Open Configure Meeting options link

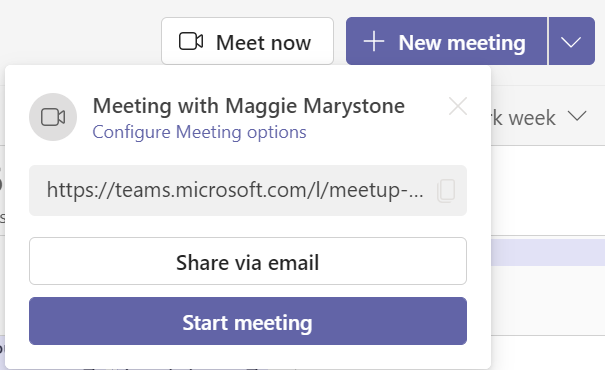point(199,132)
